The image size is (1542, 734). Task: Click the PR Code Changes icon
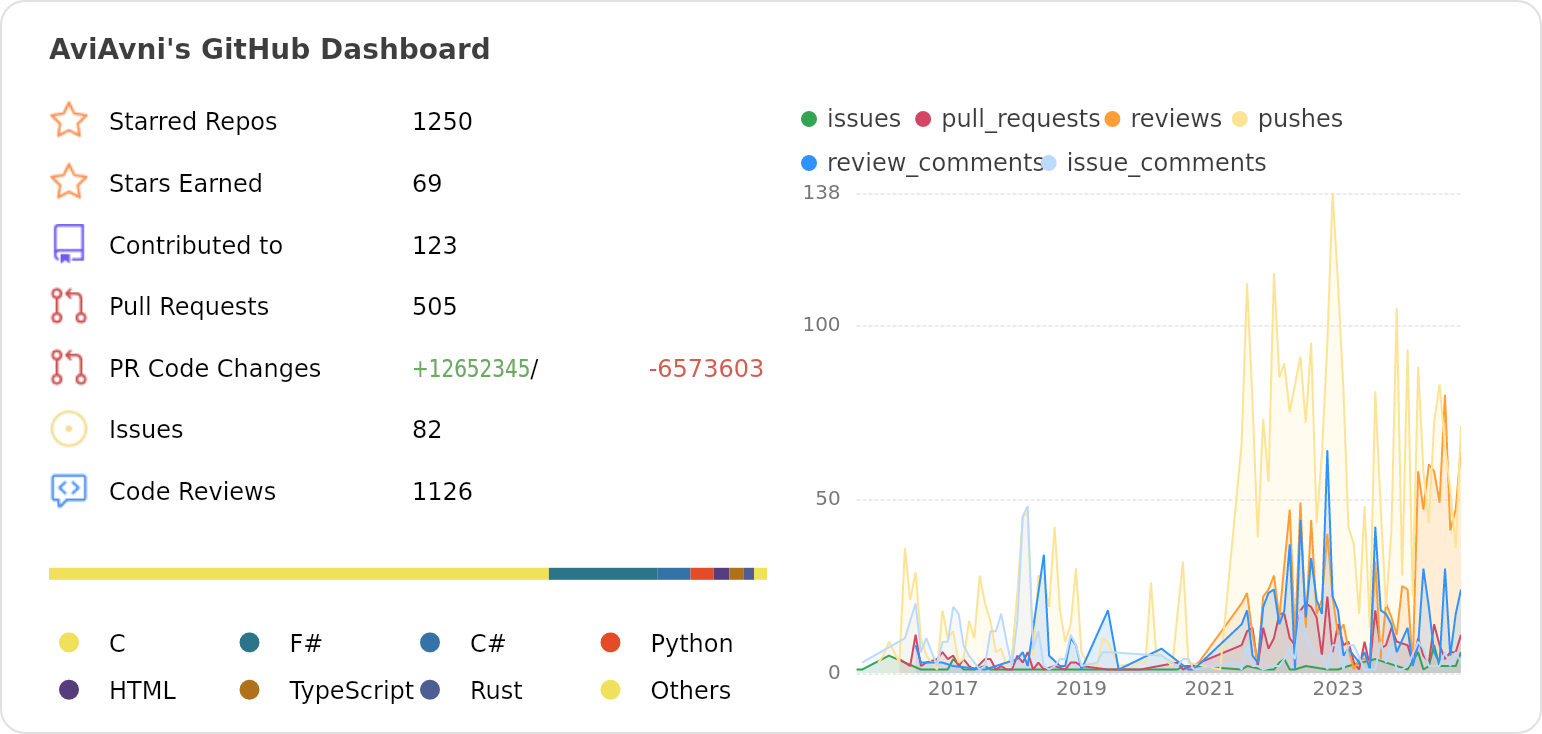coord(69,367)
